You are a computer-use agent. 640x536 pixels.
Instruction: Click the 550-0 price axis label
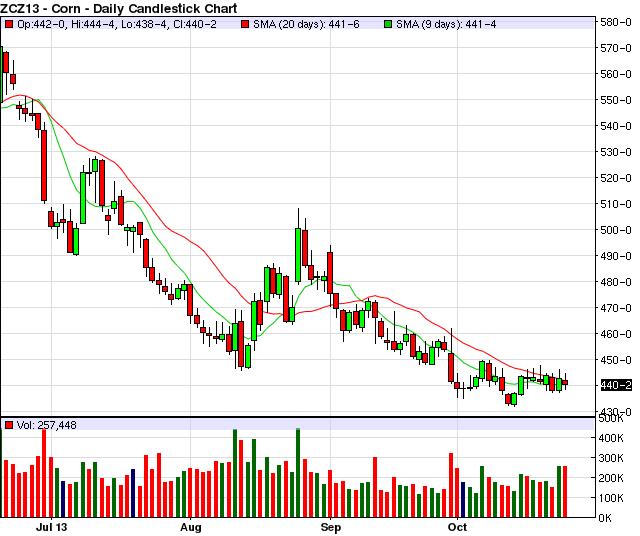pyautogui.click(x=616, y=100)
